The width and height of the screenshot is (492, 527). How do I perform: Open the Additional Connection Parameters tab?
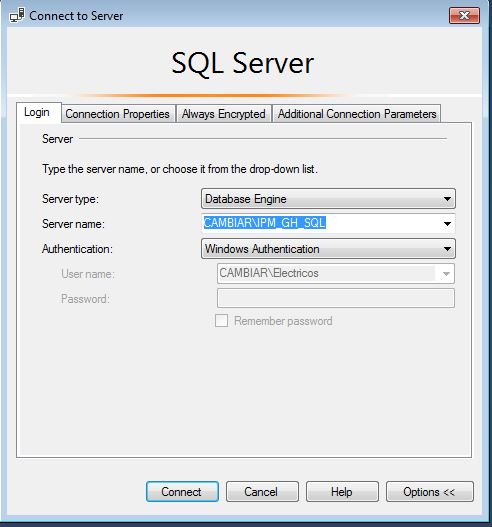point(357,114)
